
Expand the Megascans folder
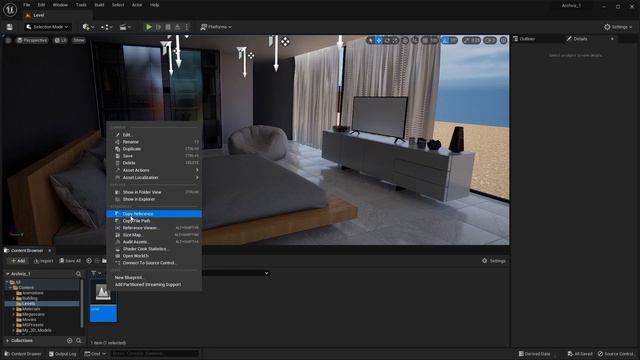point(13,314)
